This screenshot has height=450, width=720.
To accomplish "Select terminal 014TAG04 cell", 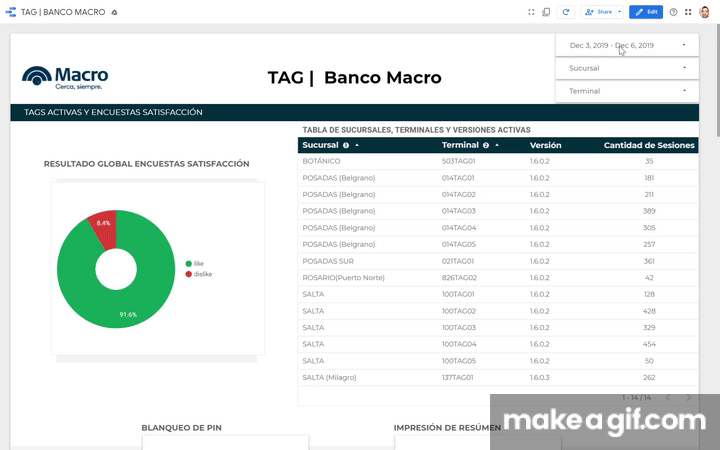I will [458, 228].
